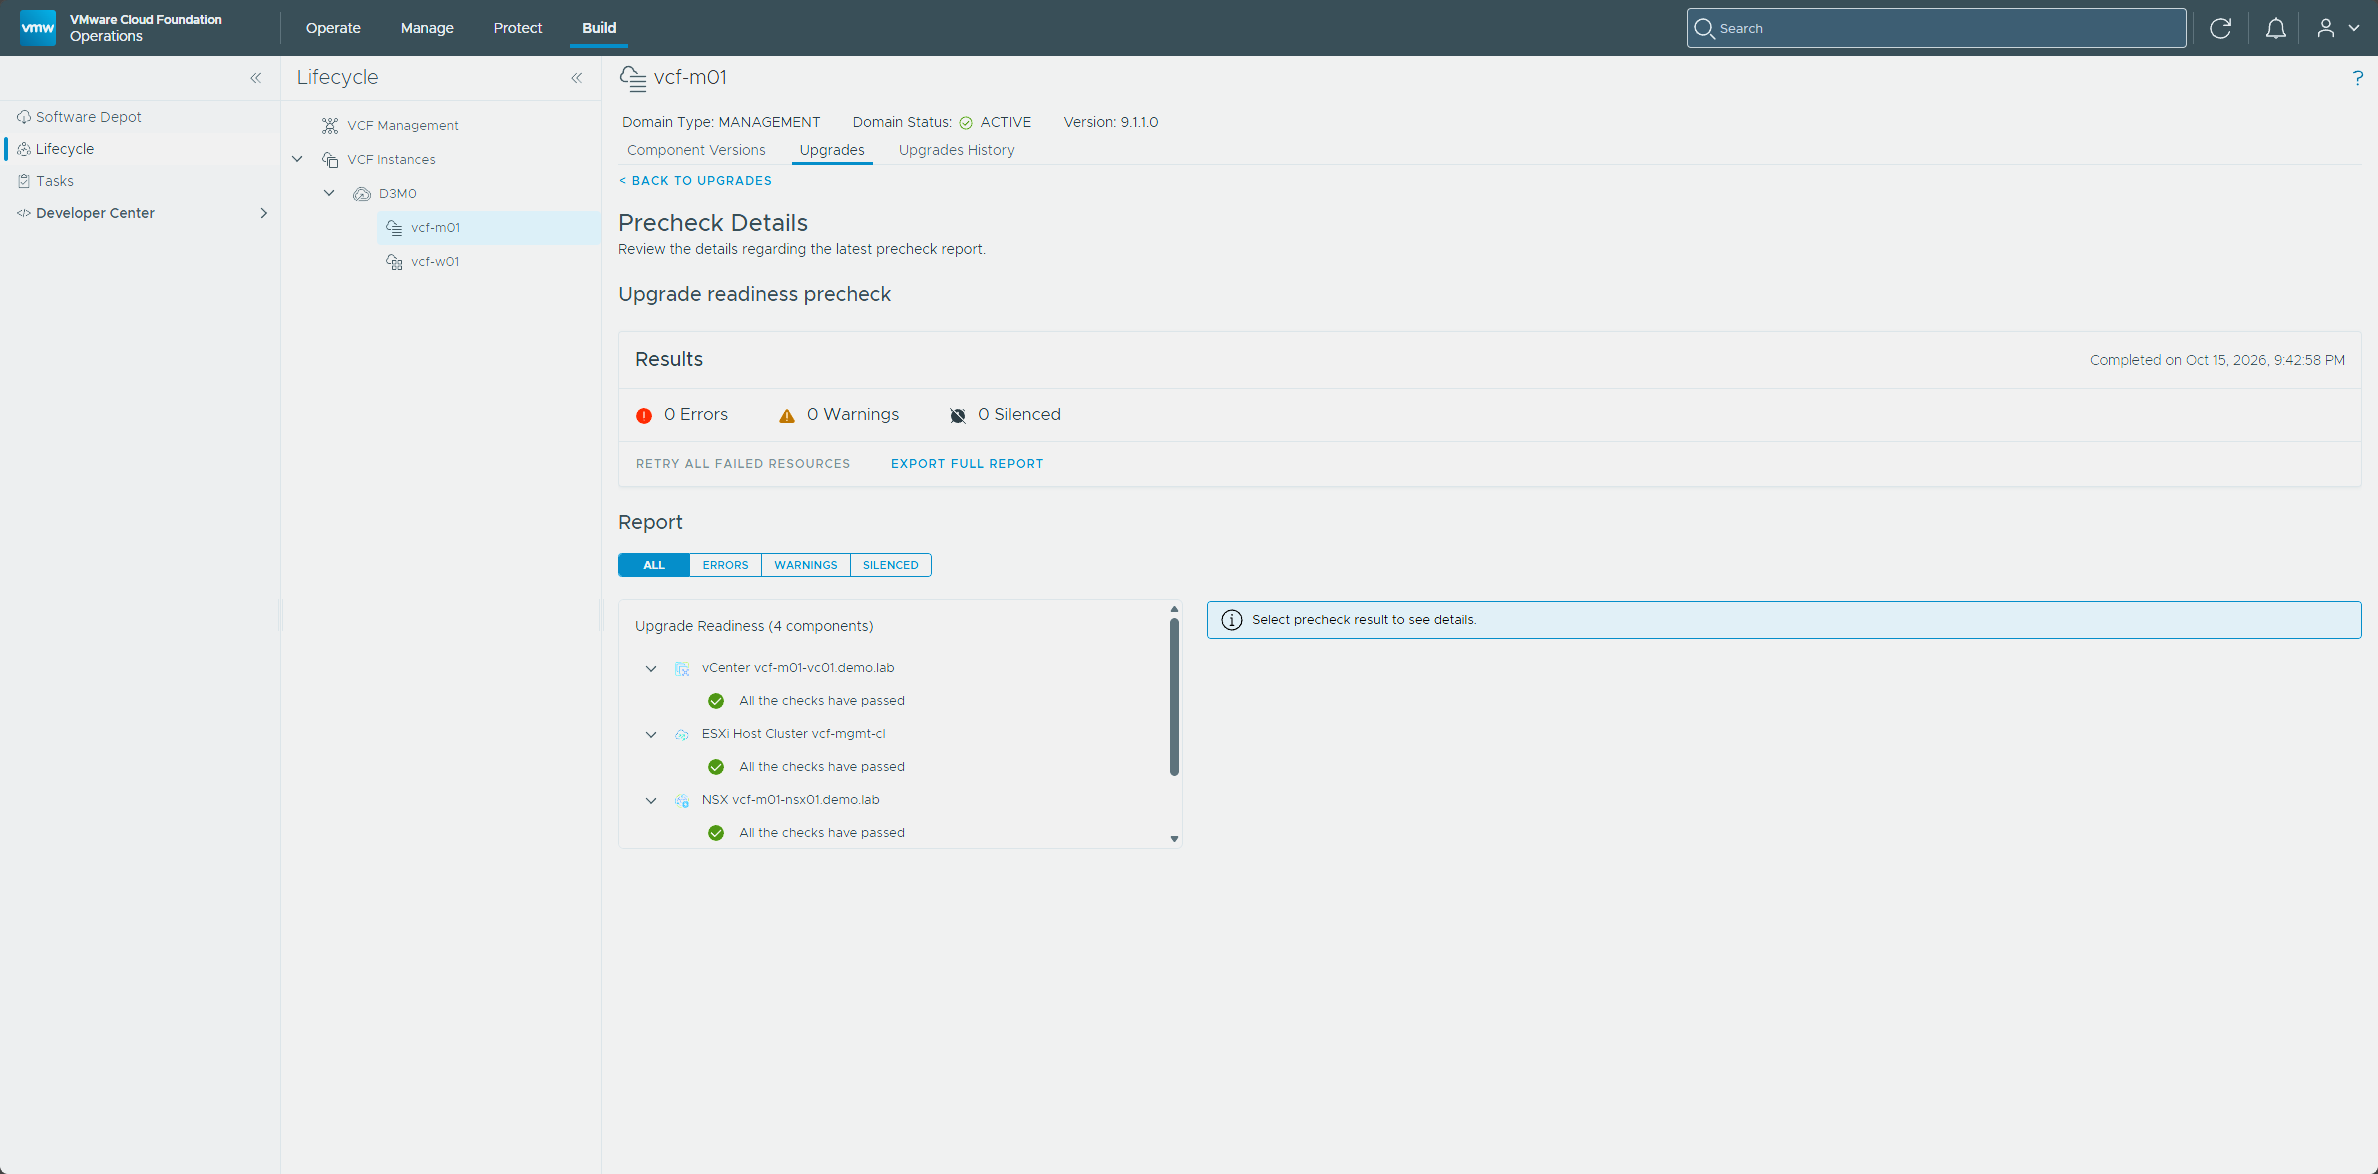Screen dimensions: 2378x1174
Task: Click the VCF Management icon
Action: click(x=330, y=126)
